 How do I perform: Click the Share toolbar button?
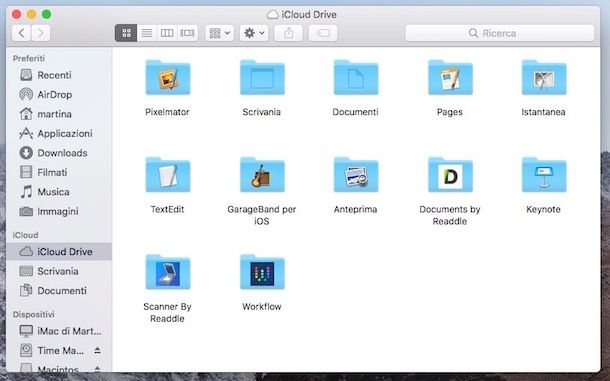288,33
